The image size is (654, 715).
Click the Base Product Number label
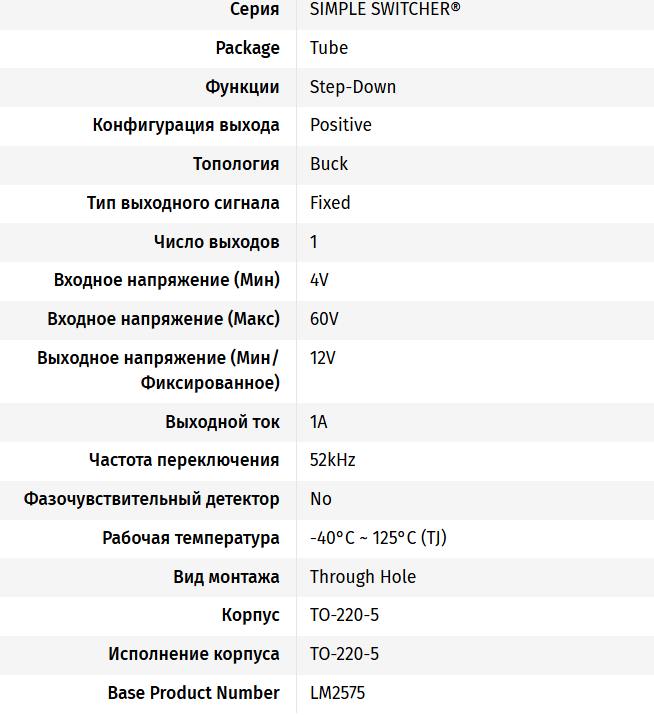194,693
